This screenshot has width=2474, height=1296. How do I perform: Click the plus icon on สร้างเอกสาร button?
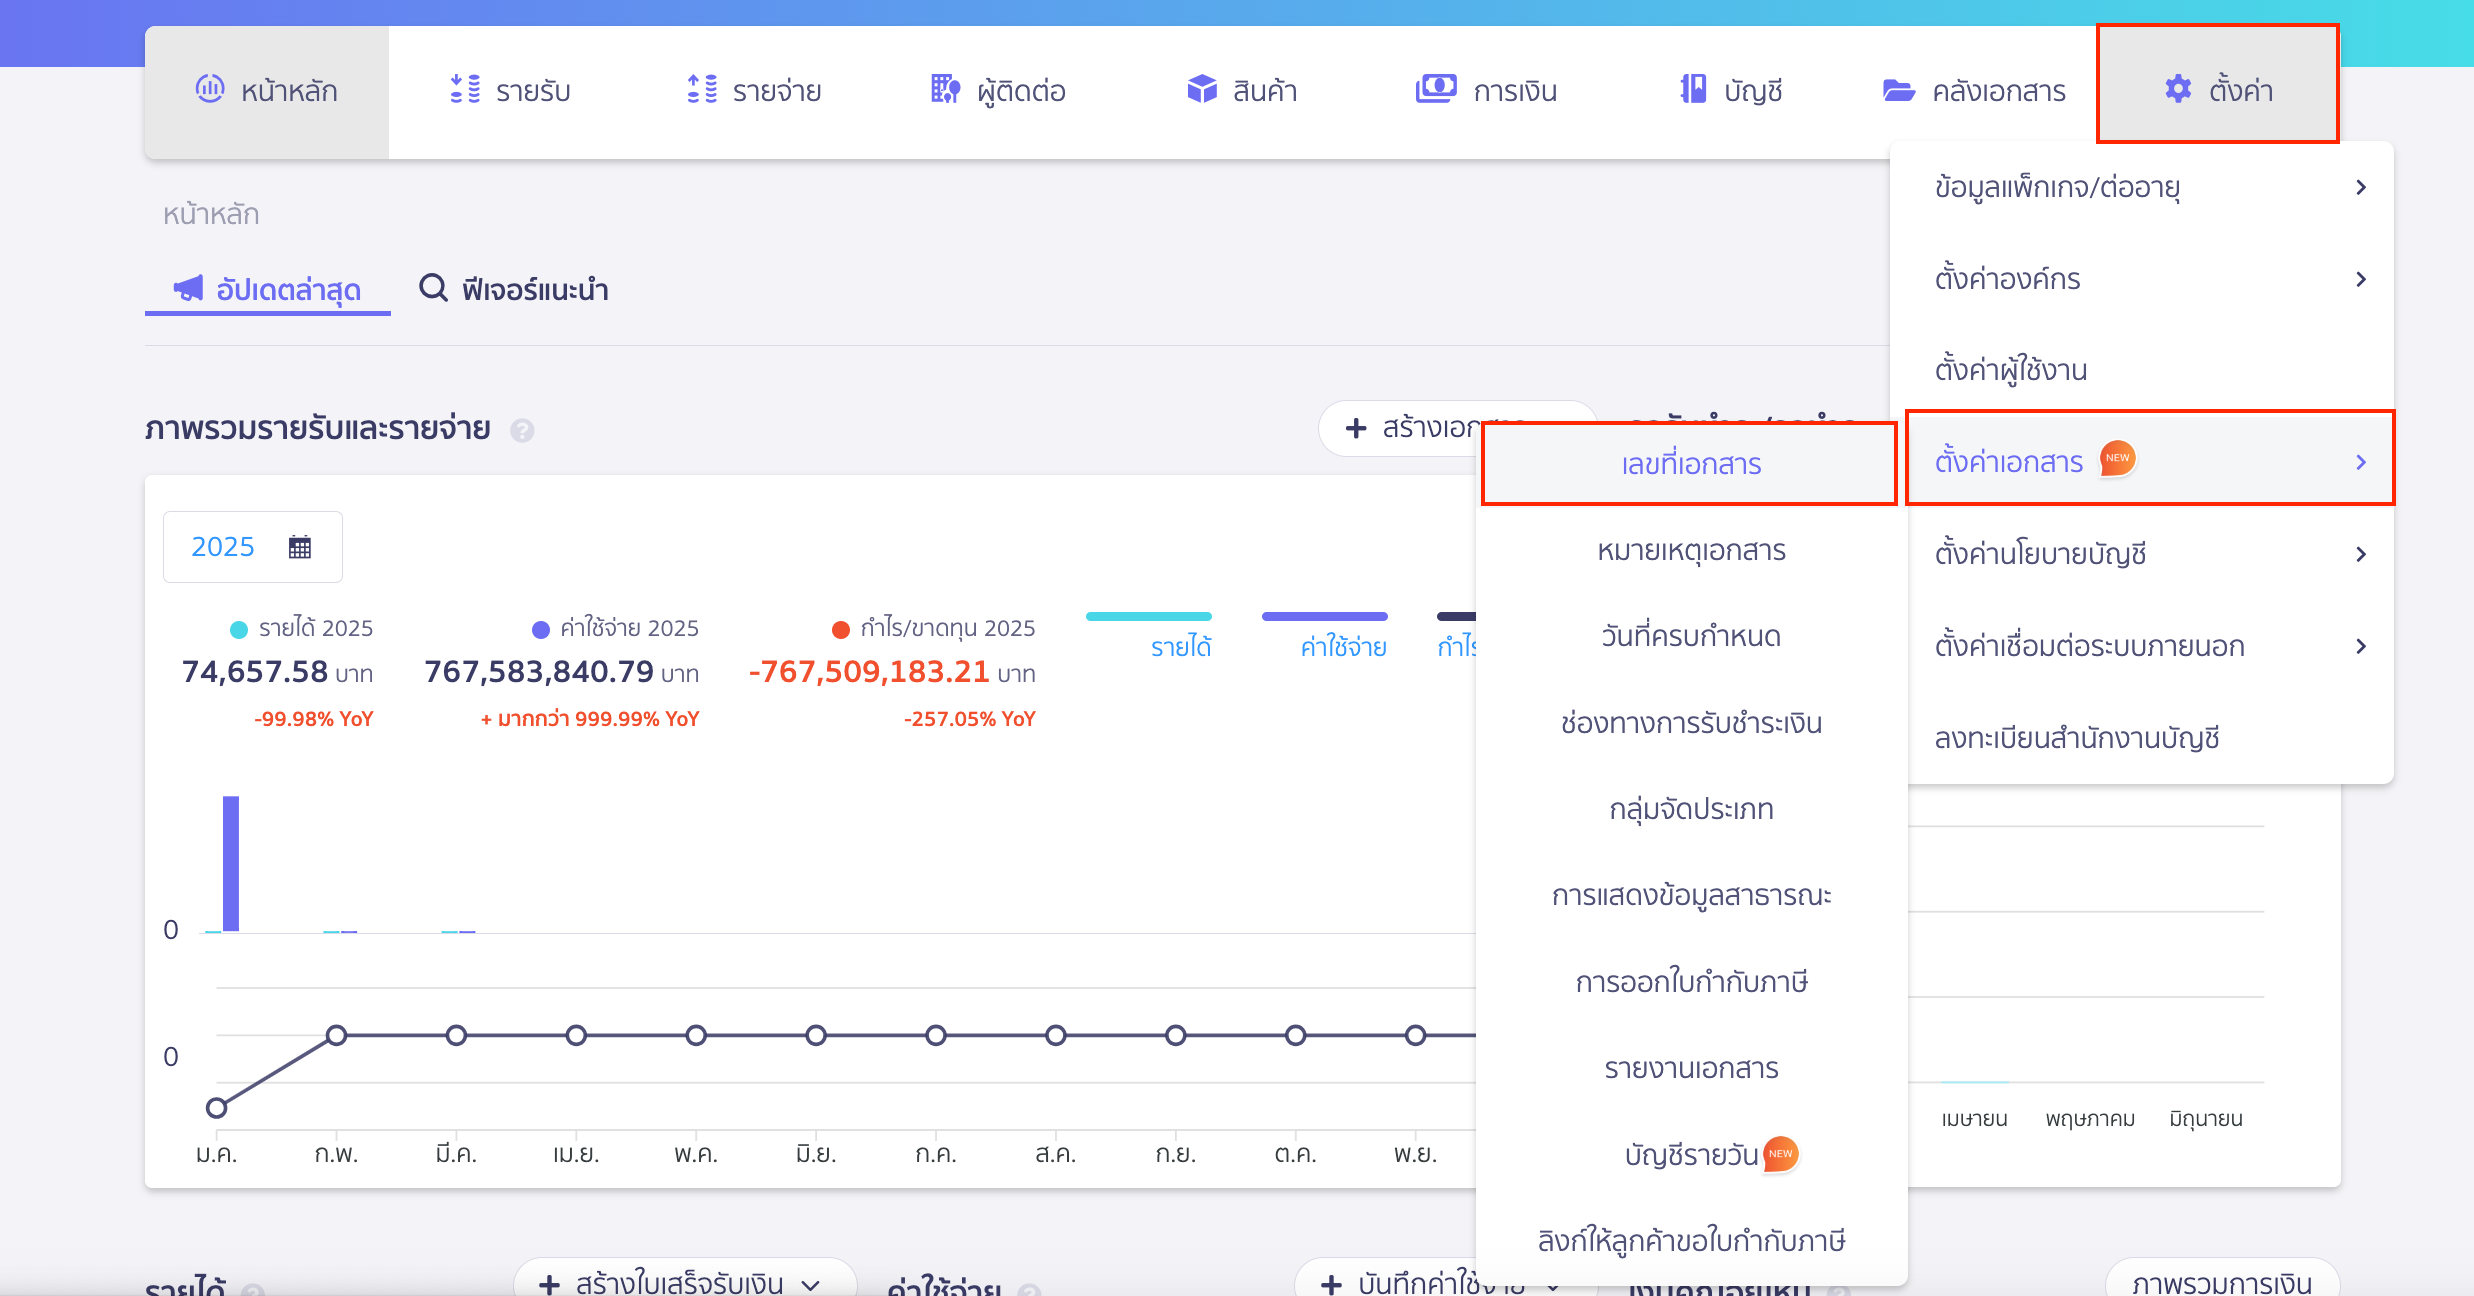pyautogui.click(x=1356, y=428)
